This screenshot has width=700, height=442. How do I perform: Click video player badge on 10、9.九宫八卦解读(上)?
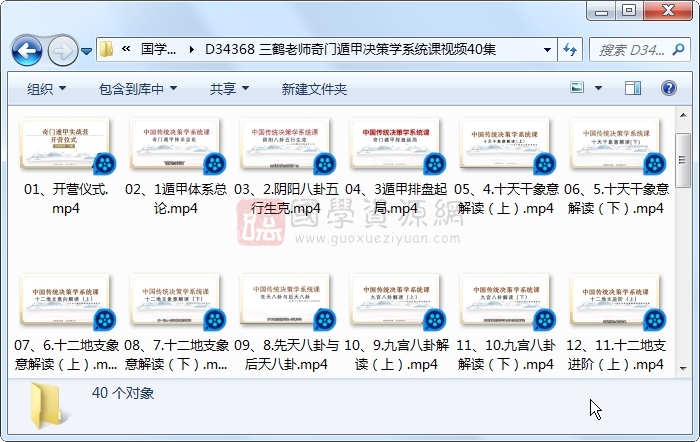coord(434,320)
